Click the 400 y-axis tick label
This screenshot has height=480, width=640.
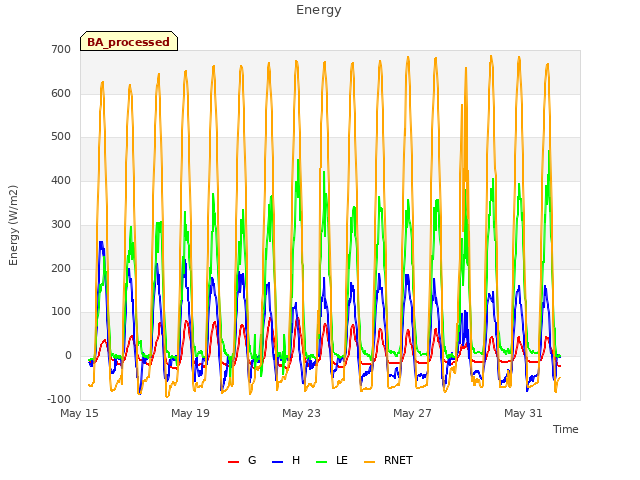point(61,181)
